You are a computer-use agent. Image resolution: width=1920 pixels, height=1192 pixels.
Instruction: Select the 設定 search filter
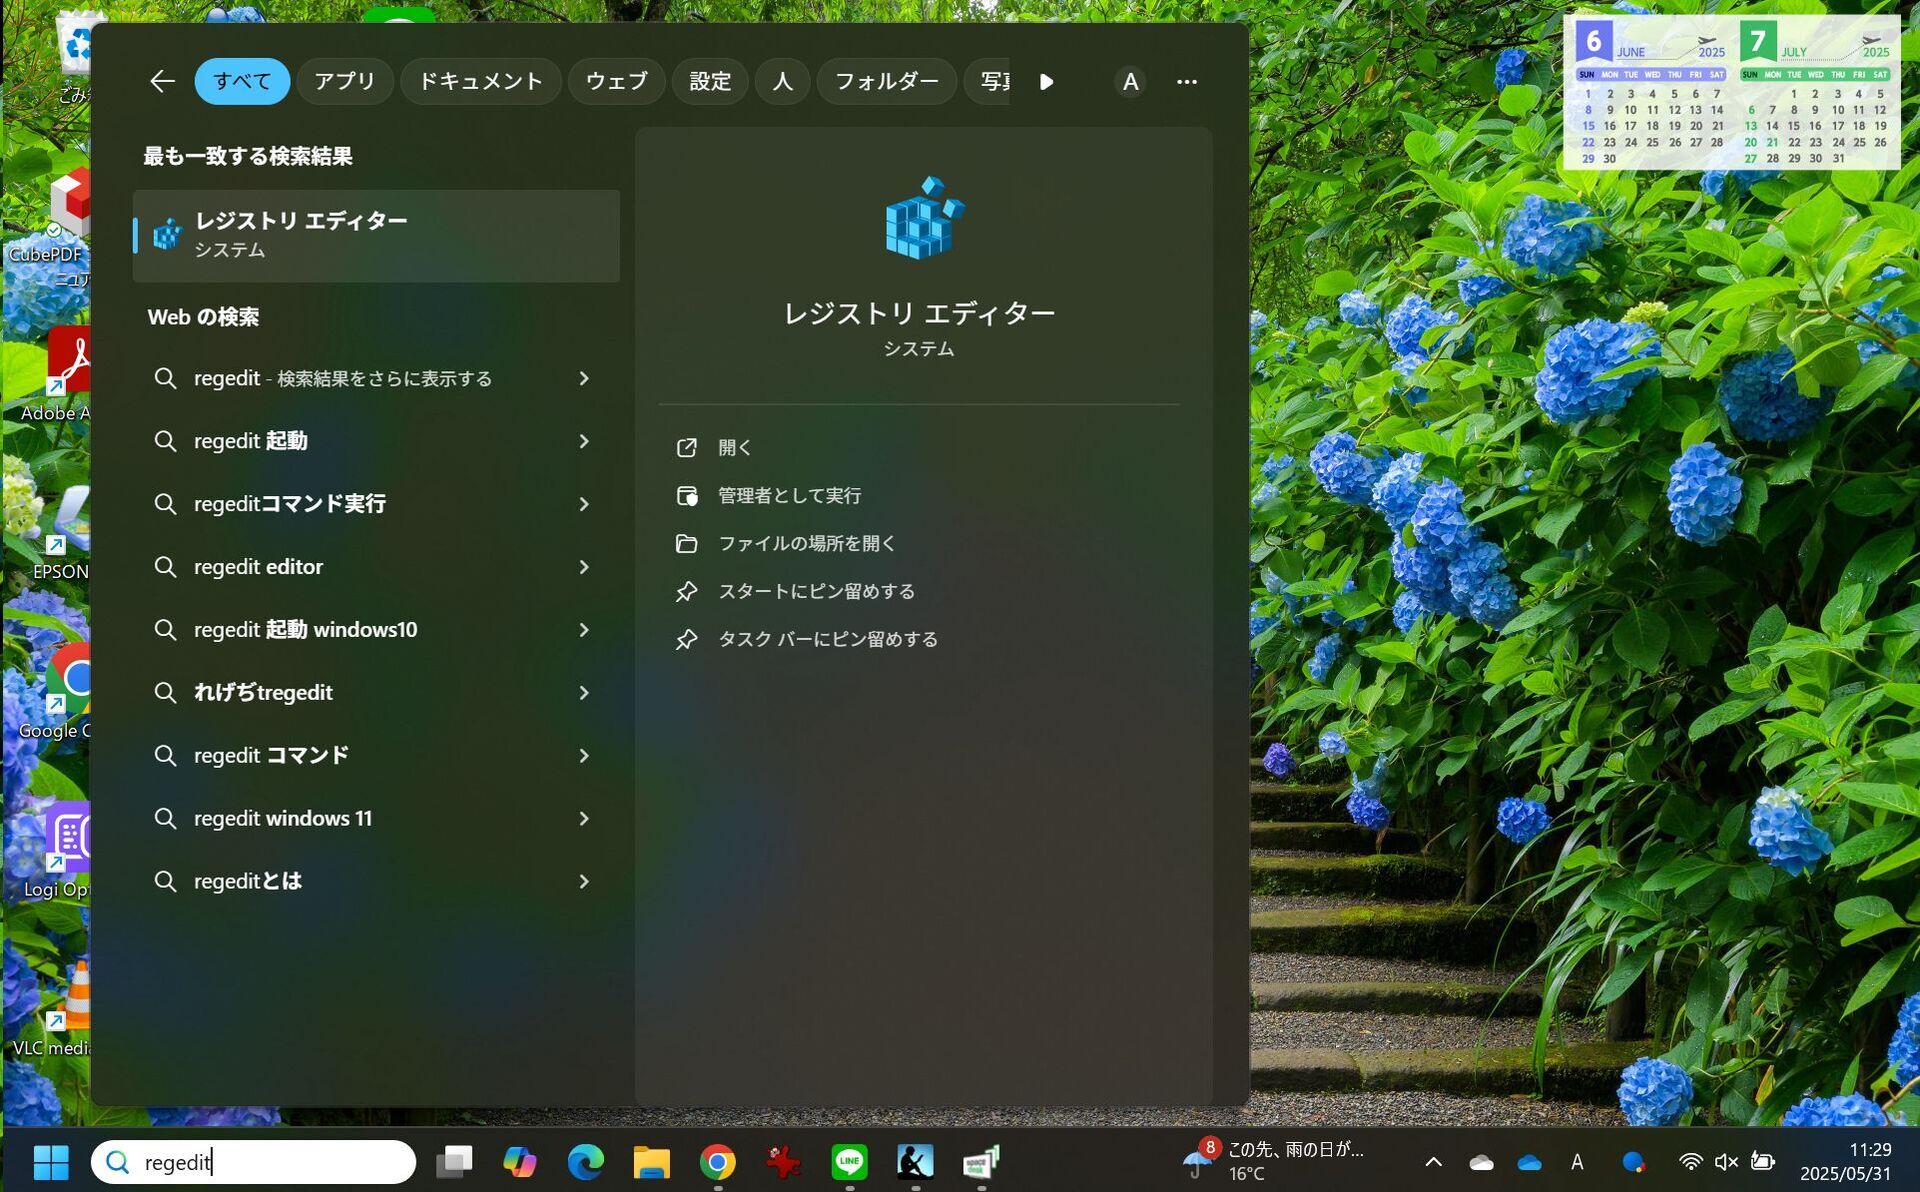pos(709,81)
